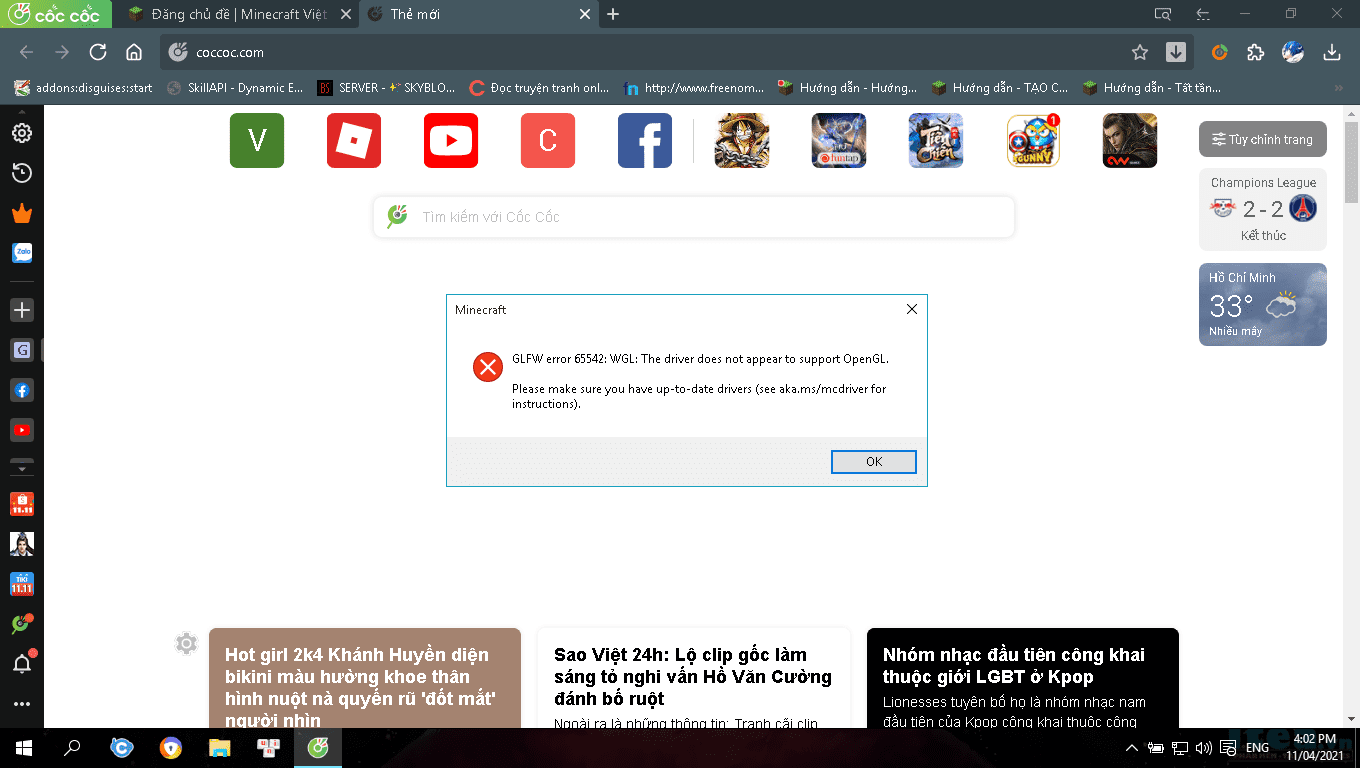Open the Roblox speed dial tile

pyautogui.click(x=354, y=140)
